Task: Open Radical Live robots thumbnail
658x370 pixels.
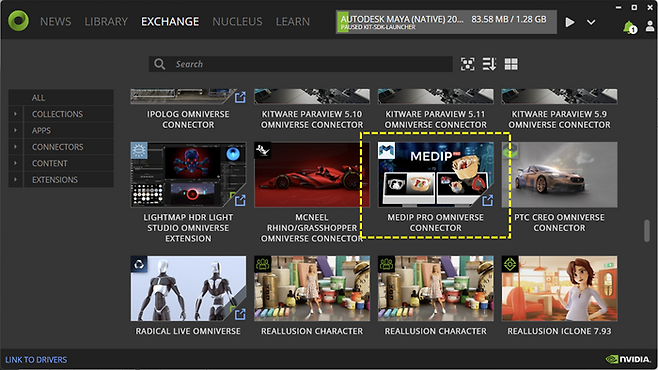Action: tap(188, 289)
